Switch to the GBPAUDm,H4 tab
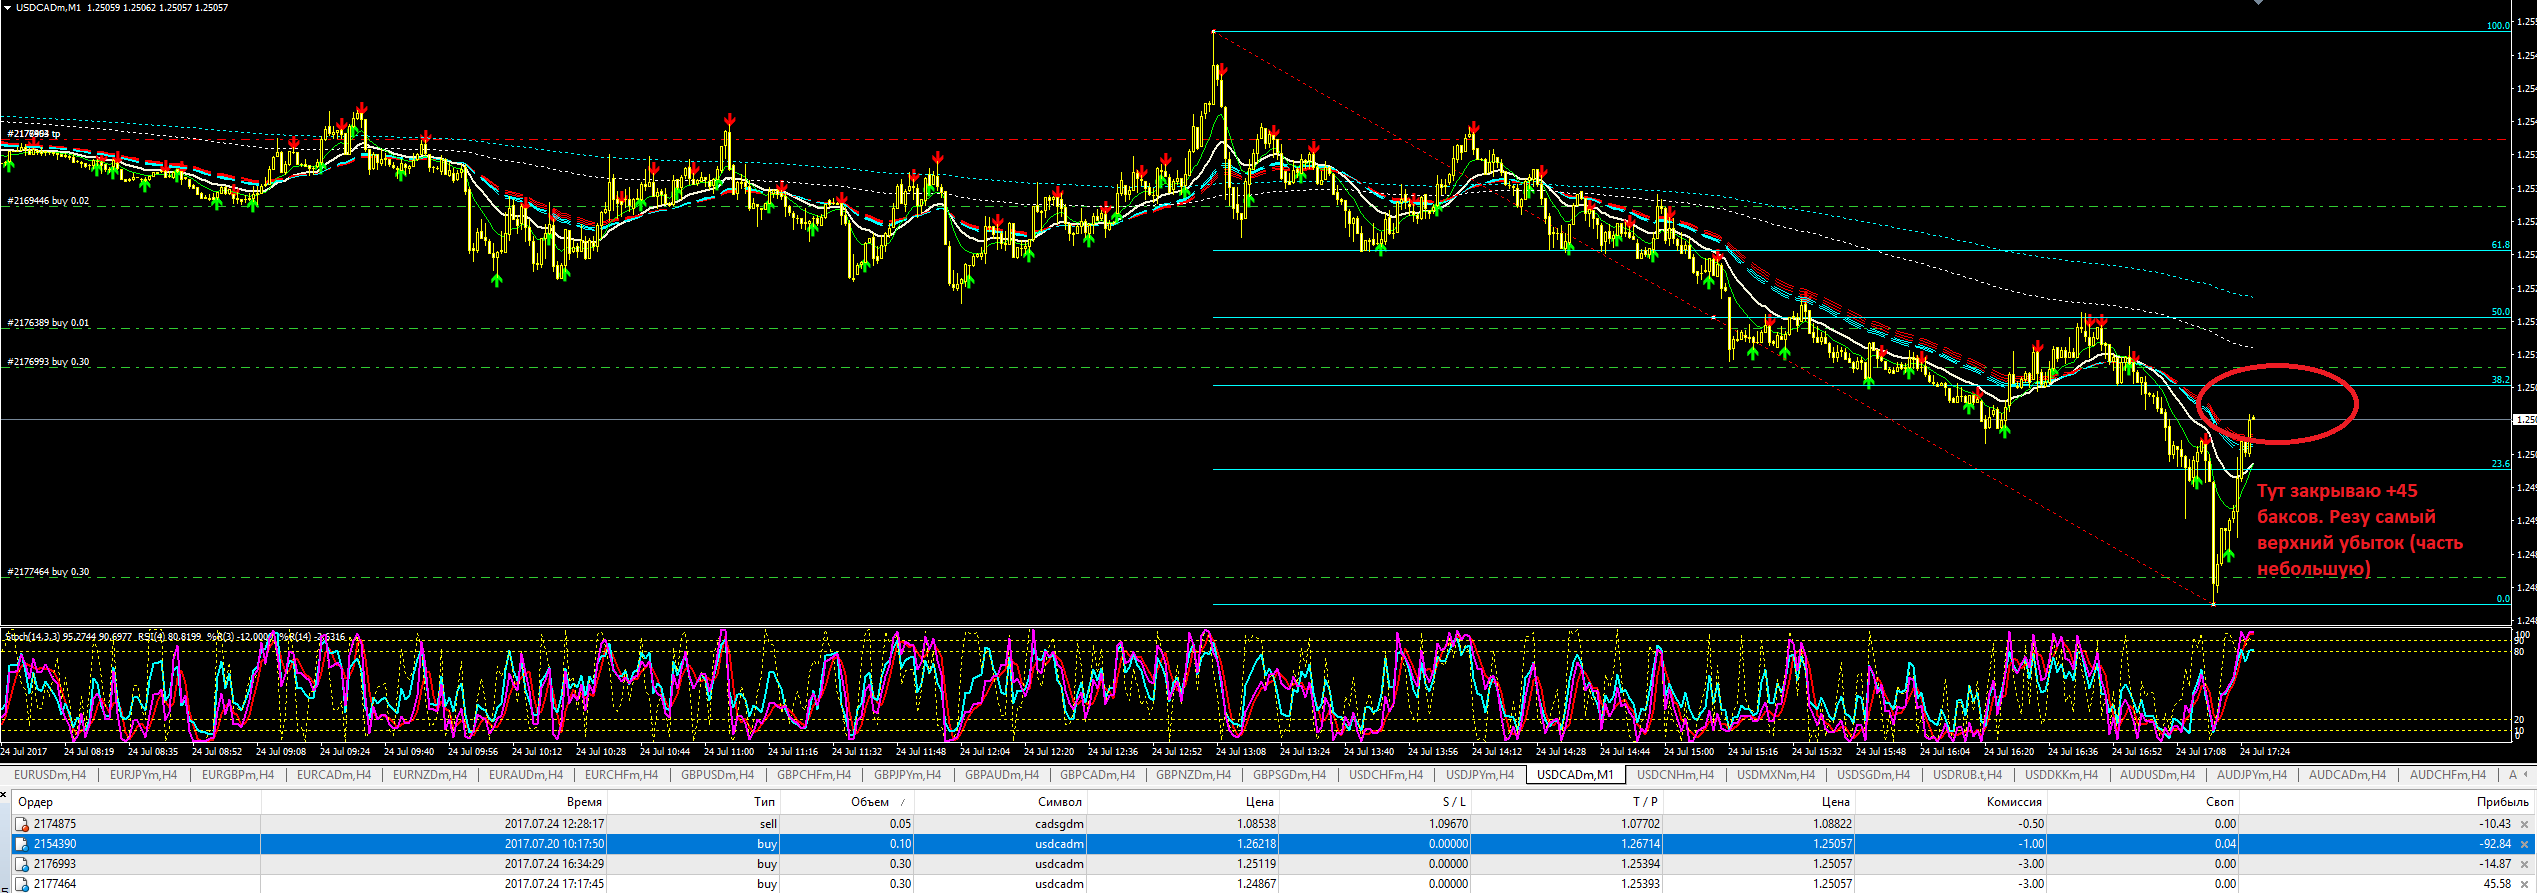2537x893 pixels. [1002, 775]
